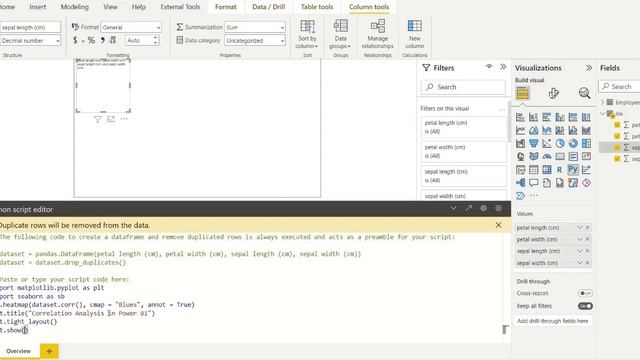
Task: Pick the map visual icon
Action: click(x=520, y=157)
